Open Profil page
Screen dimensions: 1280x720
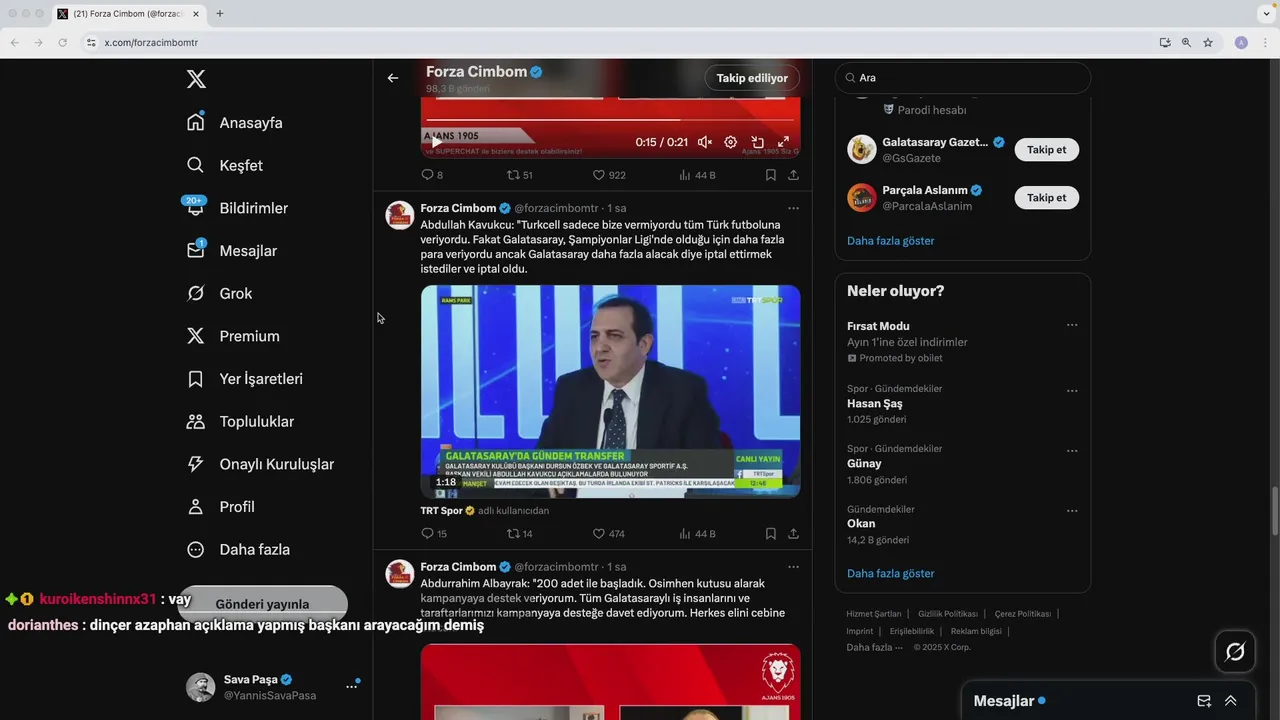coord(221,507)
